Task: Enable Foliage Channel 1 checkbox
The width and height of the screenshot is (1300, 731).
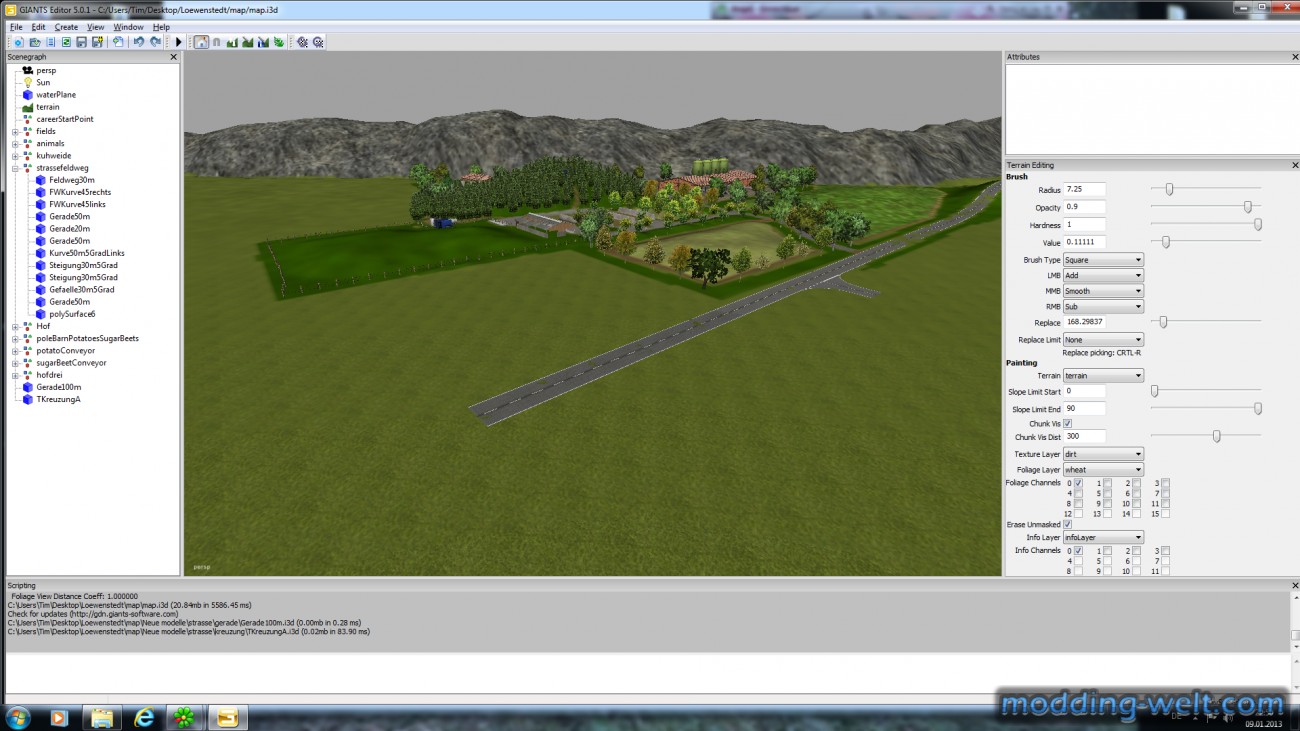Action: click(1107, 483)
